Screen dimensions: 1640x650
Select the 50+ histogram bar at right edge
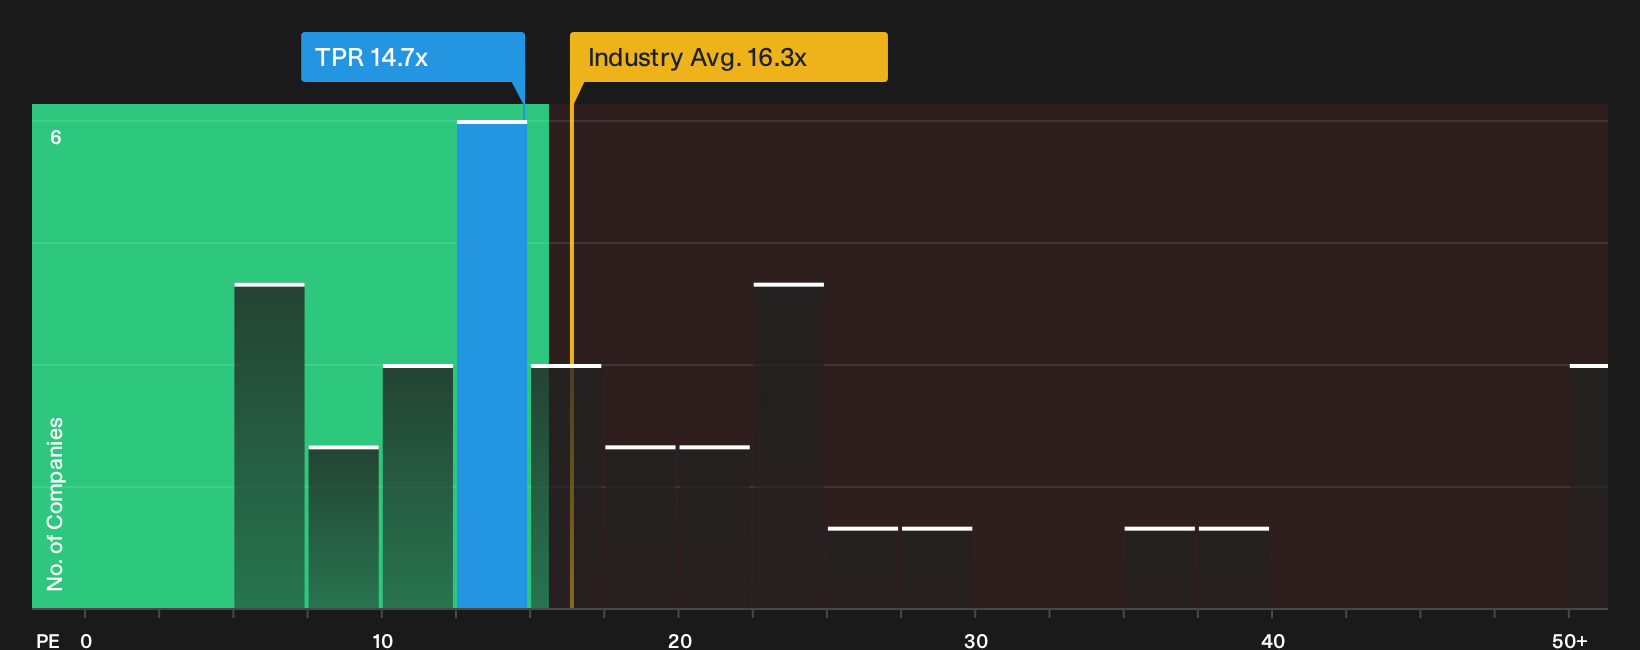1589,486
